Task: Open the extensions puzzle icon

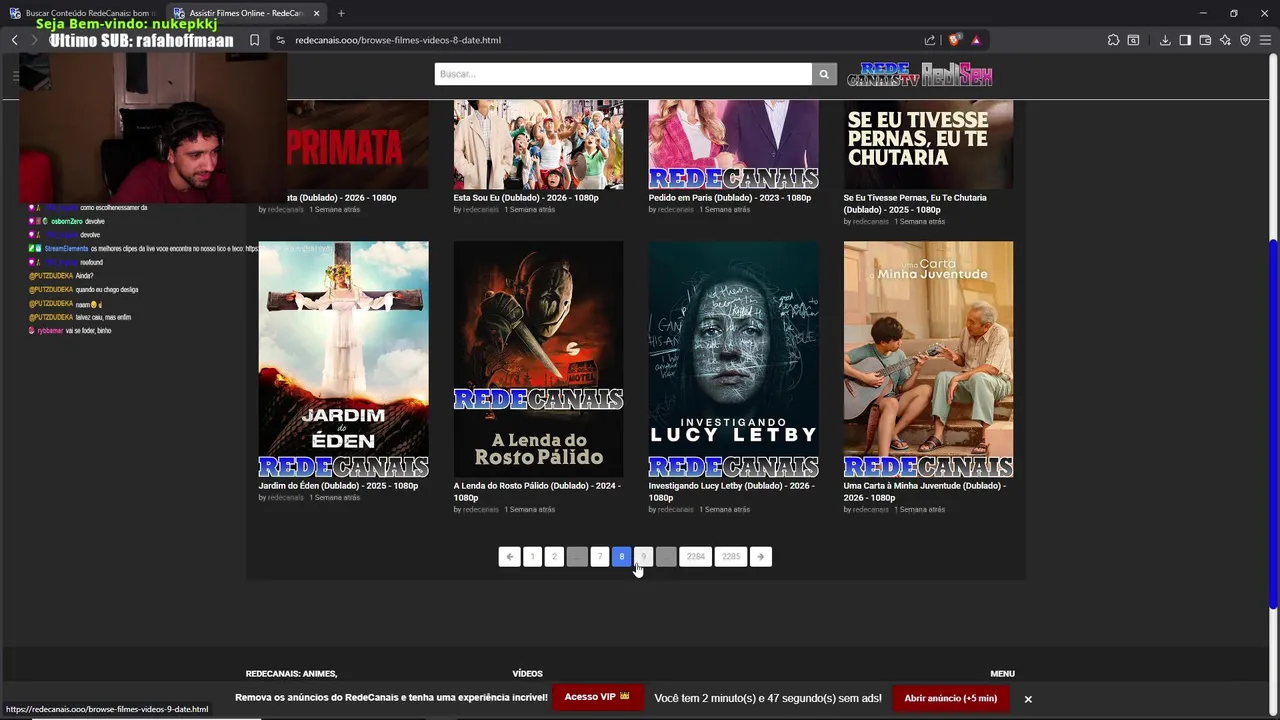Action: (x=1113, y=40)
